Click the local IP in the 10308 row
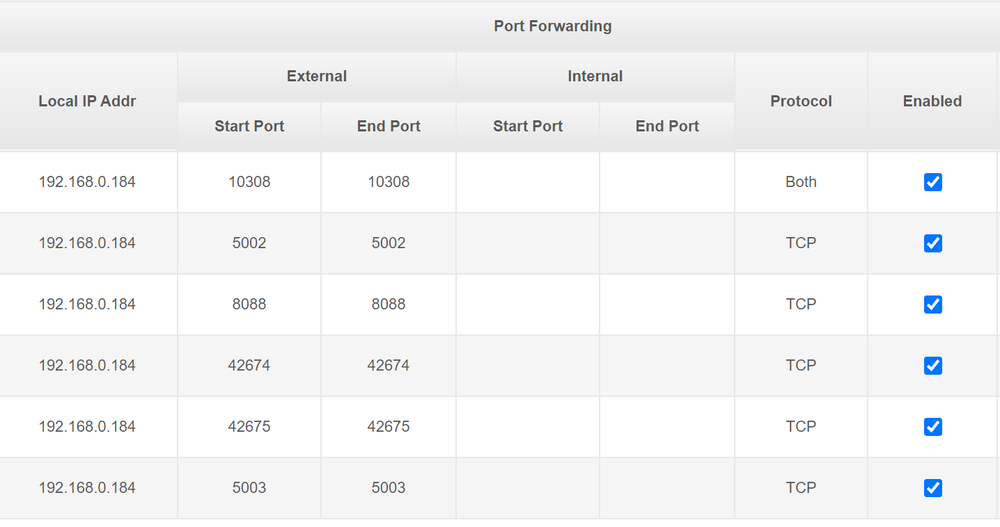 click(x=87, y=182)
